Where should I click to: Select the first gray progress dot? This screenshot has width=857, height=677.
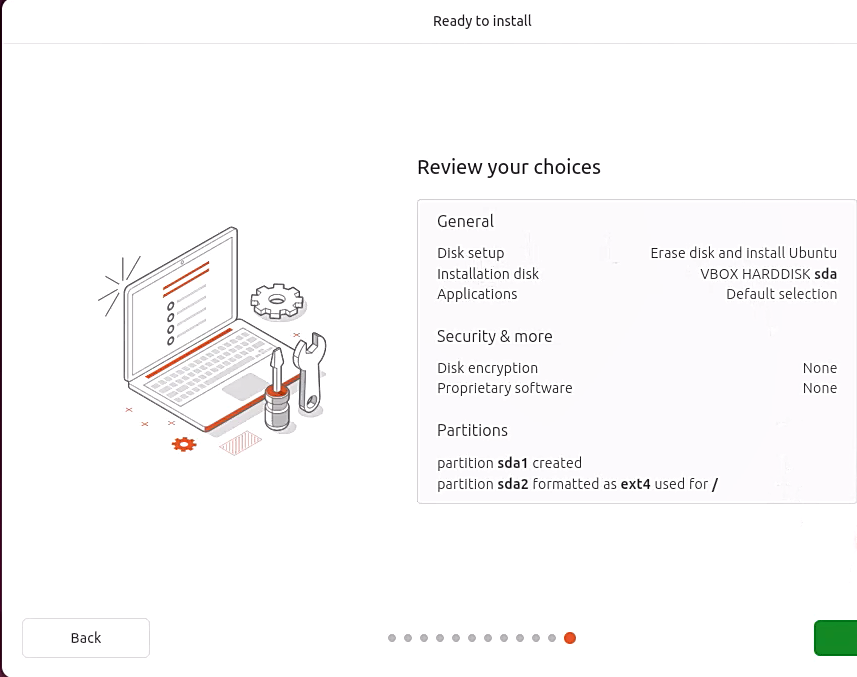[392, 638]
